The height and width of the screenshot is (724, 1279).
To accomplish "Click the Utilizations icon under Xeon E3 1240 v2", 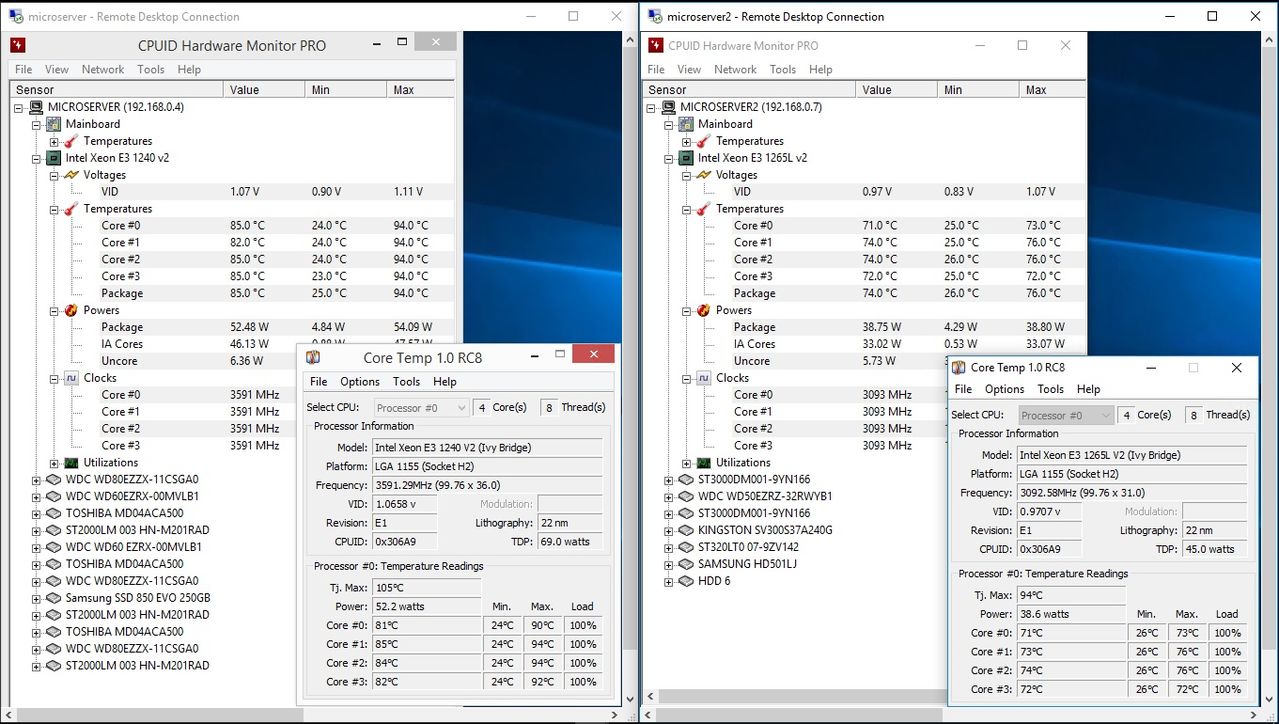I will pos(71,463).
